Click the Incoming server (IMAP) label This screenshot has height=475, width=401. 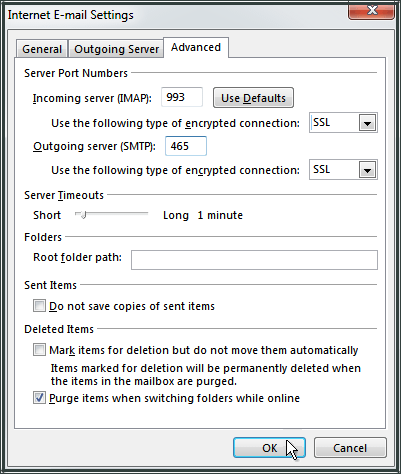(x=92, y=98)
